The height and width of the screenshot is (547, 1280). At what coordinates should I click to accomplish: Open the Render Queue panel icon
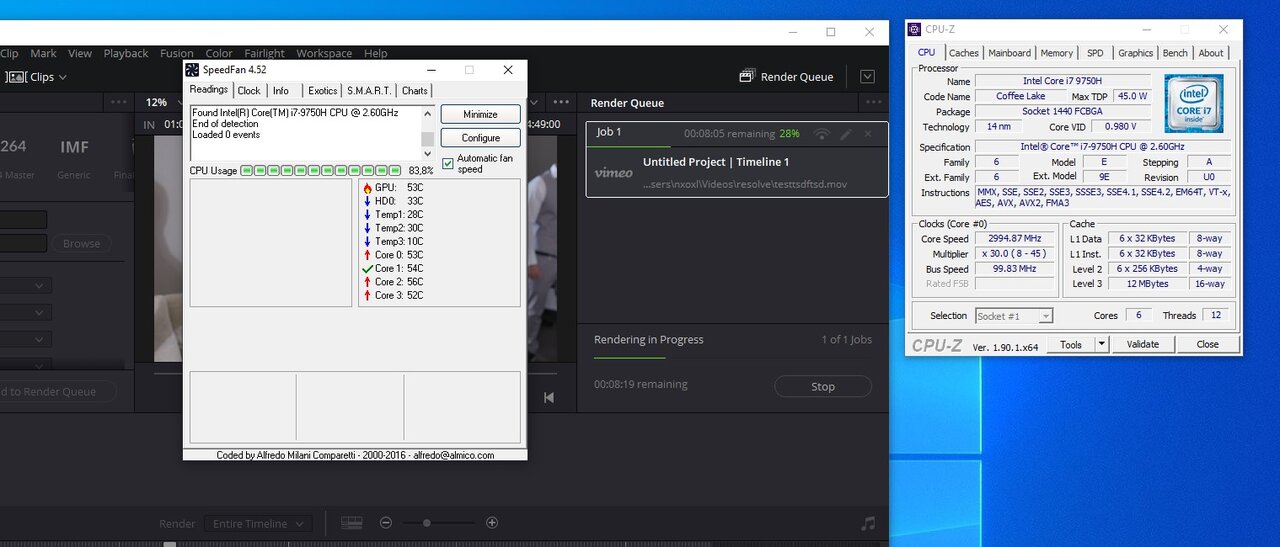click(747, 76)
